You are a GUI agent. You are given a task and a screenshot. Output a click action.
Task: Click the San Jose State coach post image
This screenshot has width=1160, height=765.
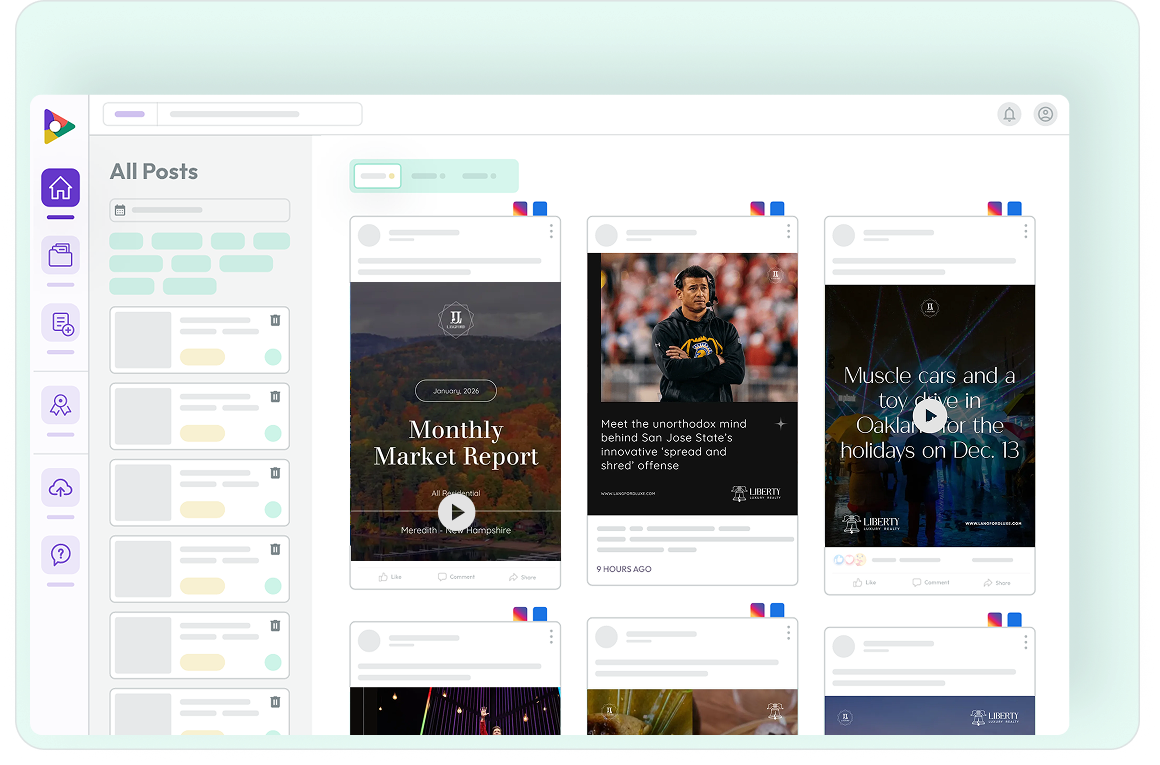(692, 327)
